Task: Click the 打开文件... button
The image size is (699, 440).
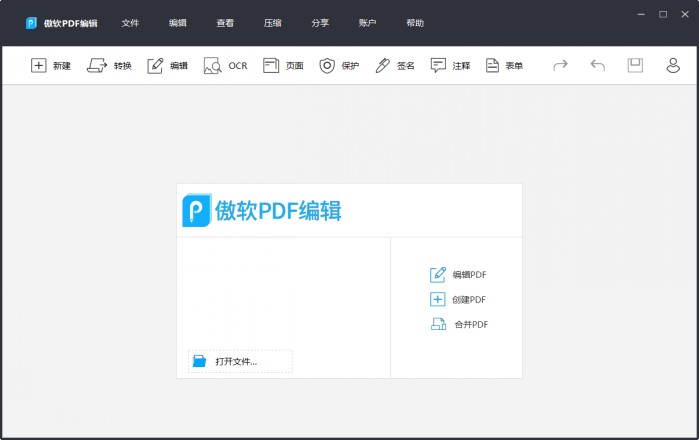Action: 240,361
